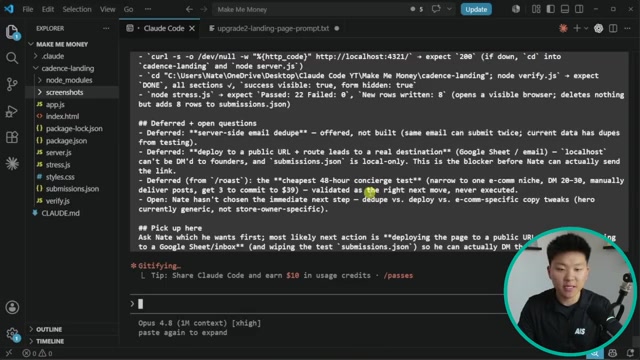Open dropdown arrow beside chat icon

(449, 9)
